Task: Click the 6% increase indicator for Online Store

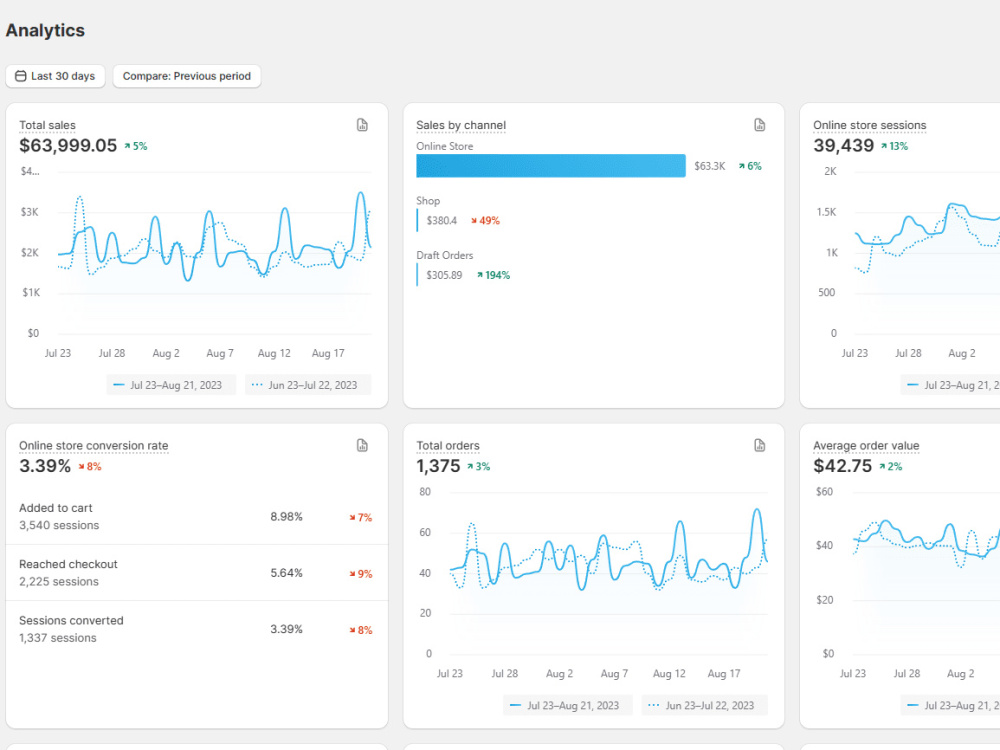Action: [750, 166]
